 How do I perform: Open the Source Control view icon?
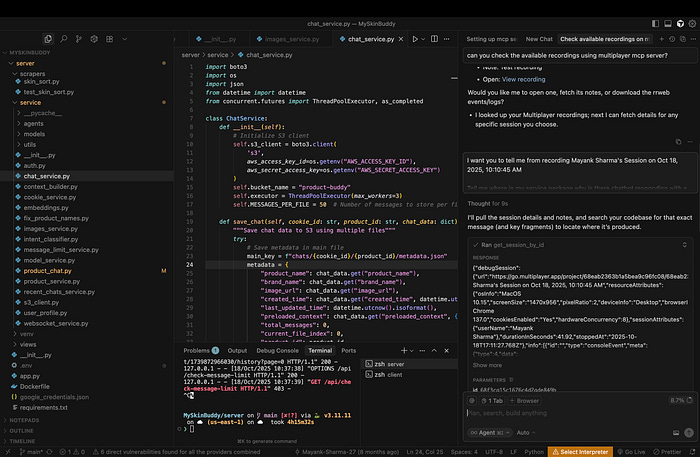tap(79, 39)
